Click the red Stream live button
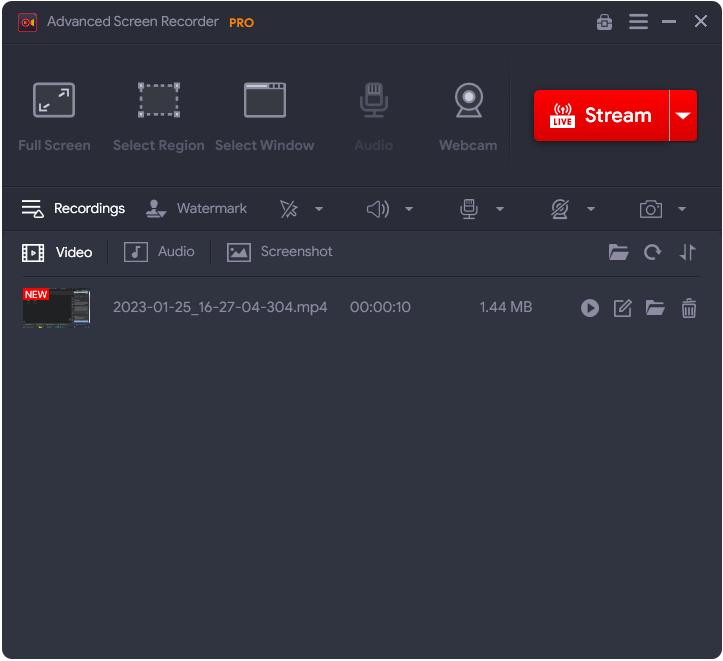Image resolution: width=723 pixels, height=661 pixels. pyautogui.click(x=601, y=115)
